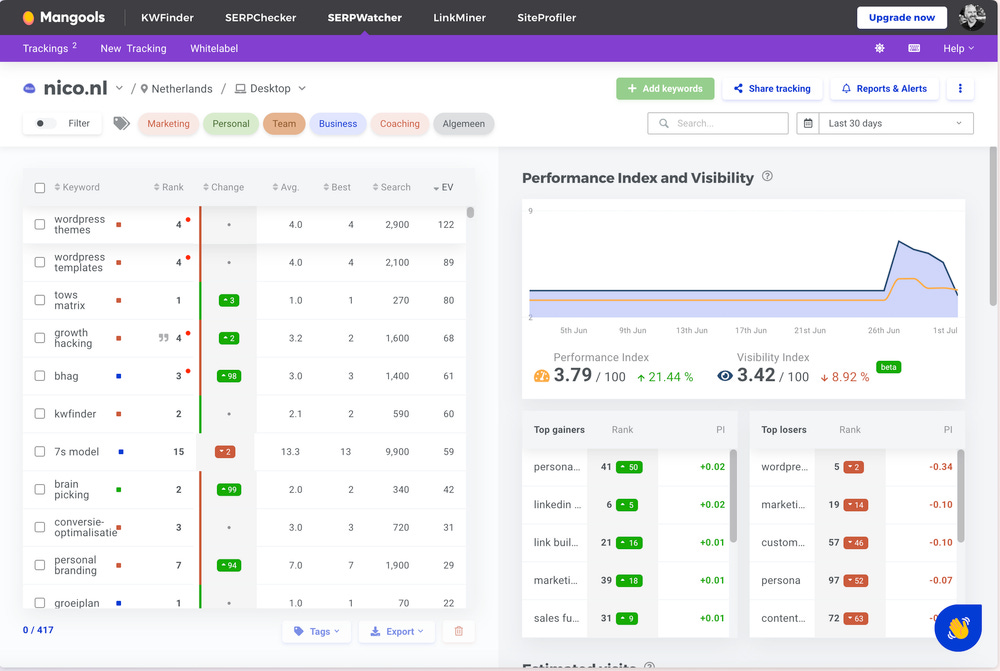Open the Tags dropdown button
The width and height of the screenshot is (1000, 671).
pos(316,631)
